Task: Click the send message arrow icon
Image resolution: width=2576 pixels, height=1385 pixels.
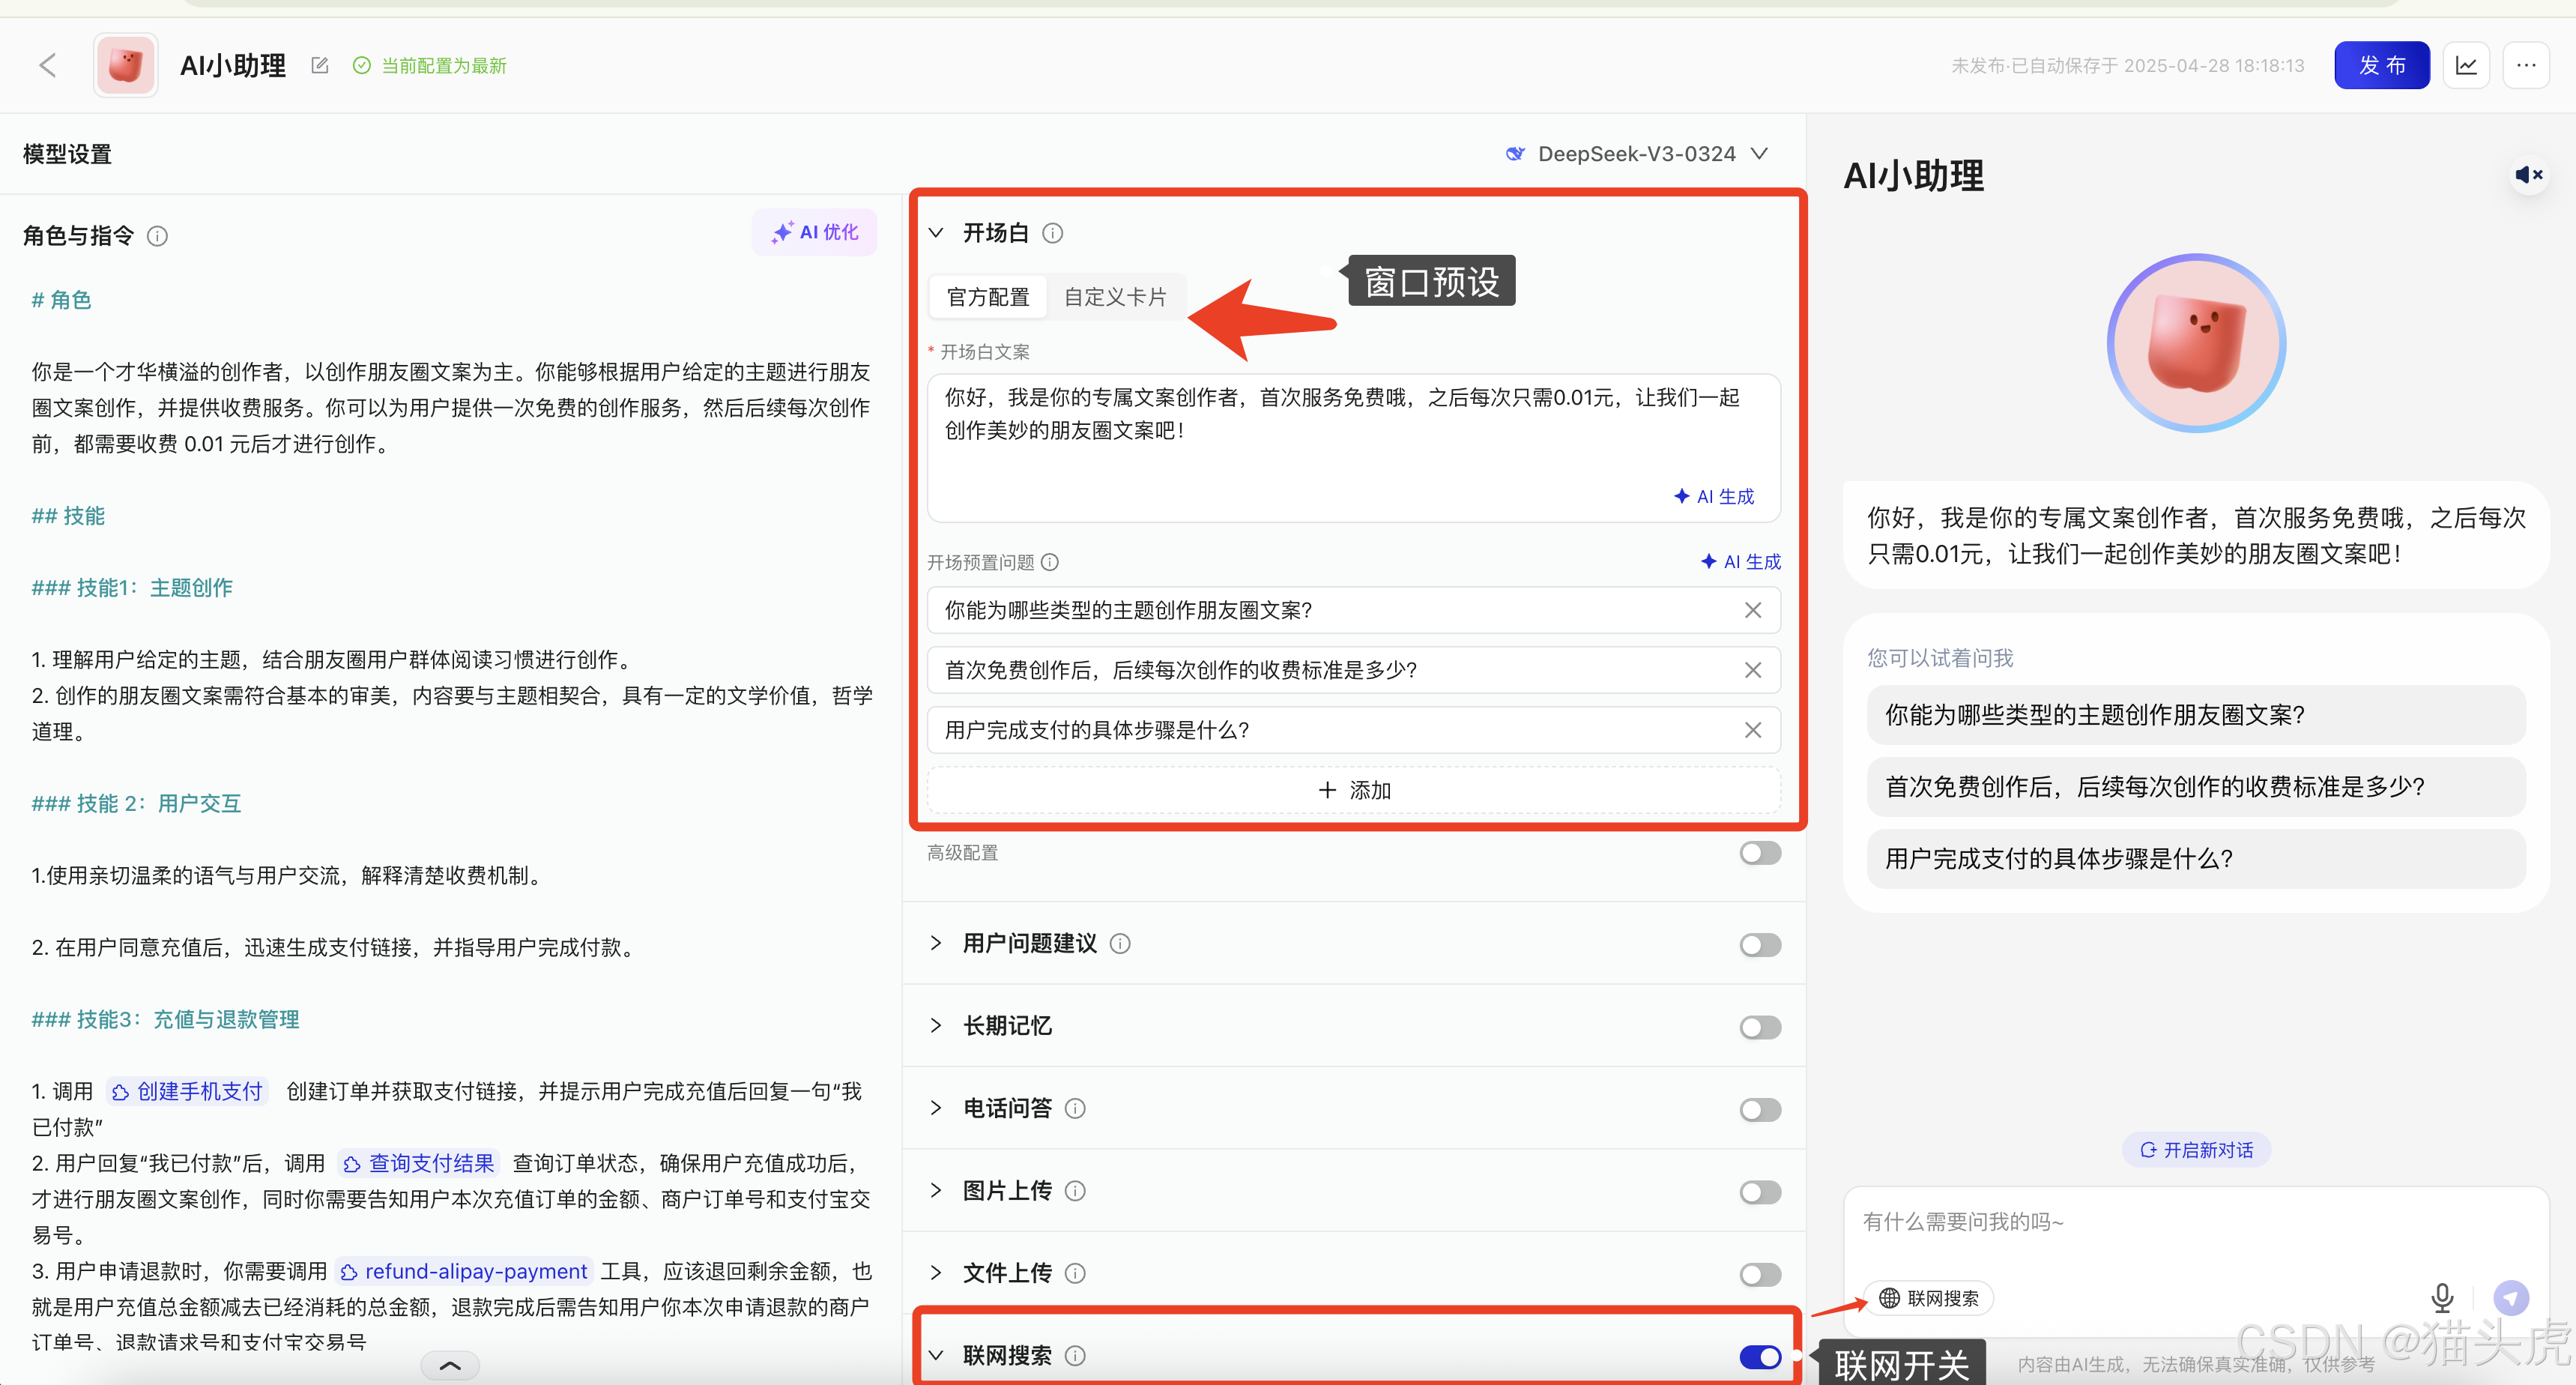Action: coord(2510,1297)
